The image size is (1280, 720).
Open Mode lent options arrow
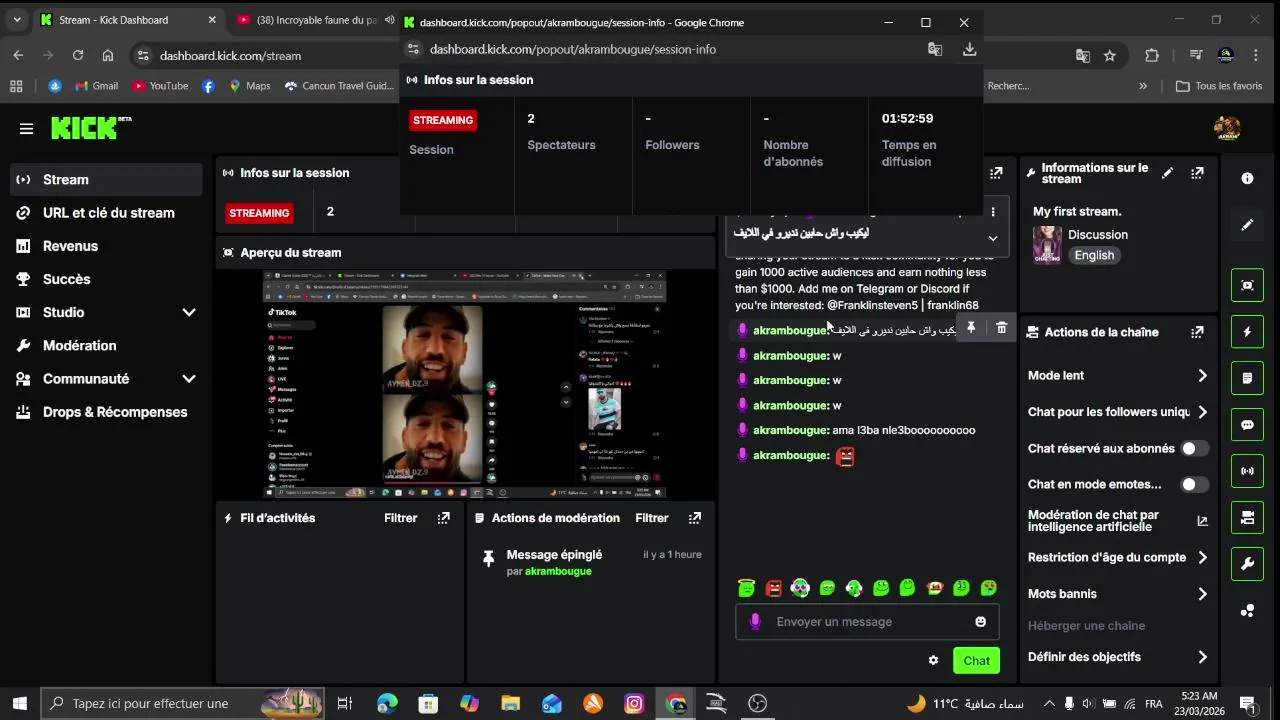click(1202, 376)
